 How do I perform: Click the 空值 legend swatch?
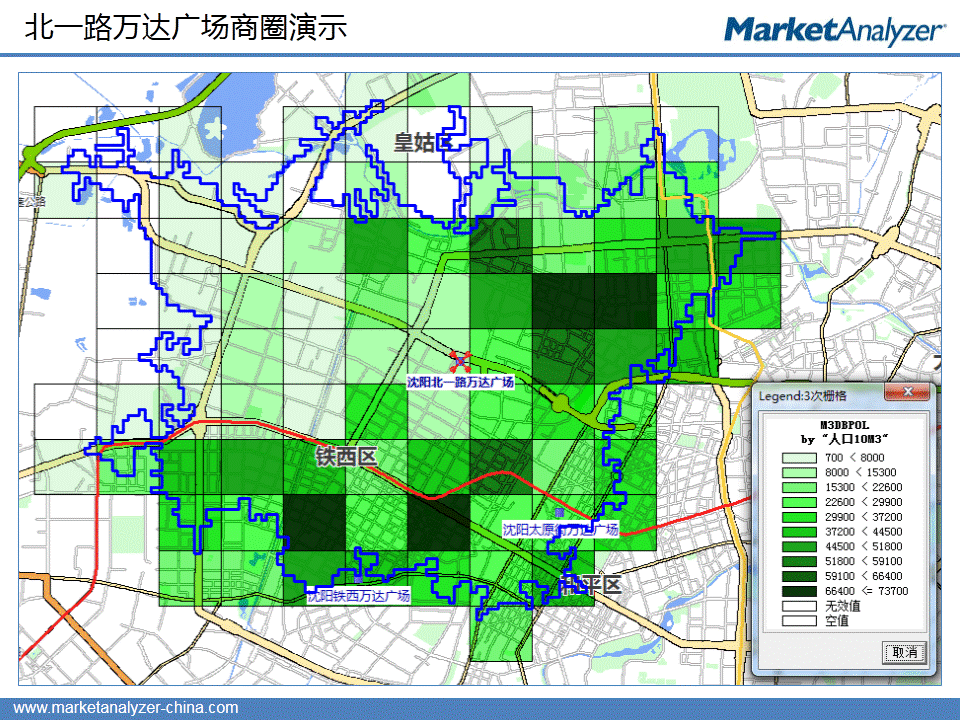coord(799,622)
